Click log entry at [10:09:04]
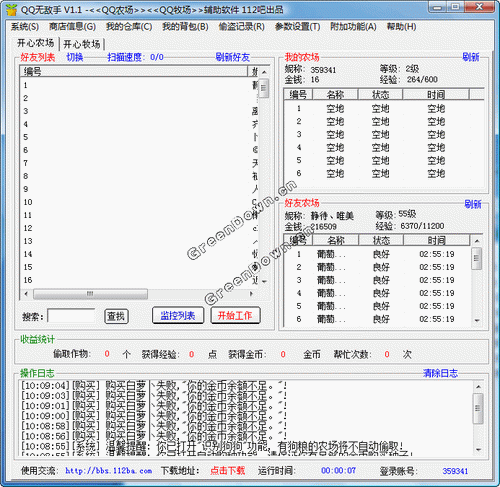This screenshot has width=500, height=487. (x=154, y=386)
